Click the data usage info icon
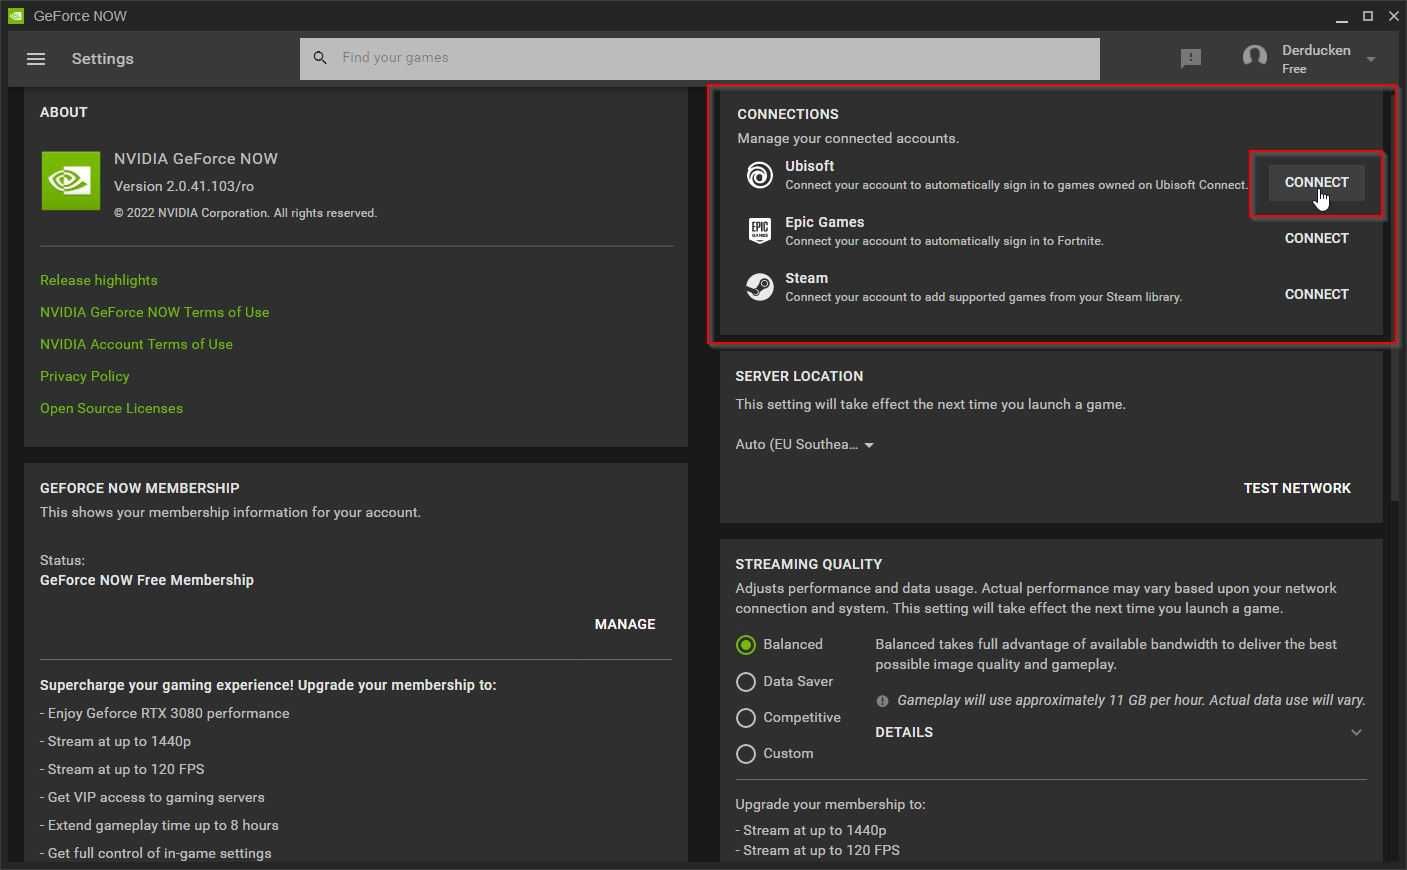 point(882,701)
